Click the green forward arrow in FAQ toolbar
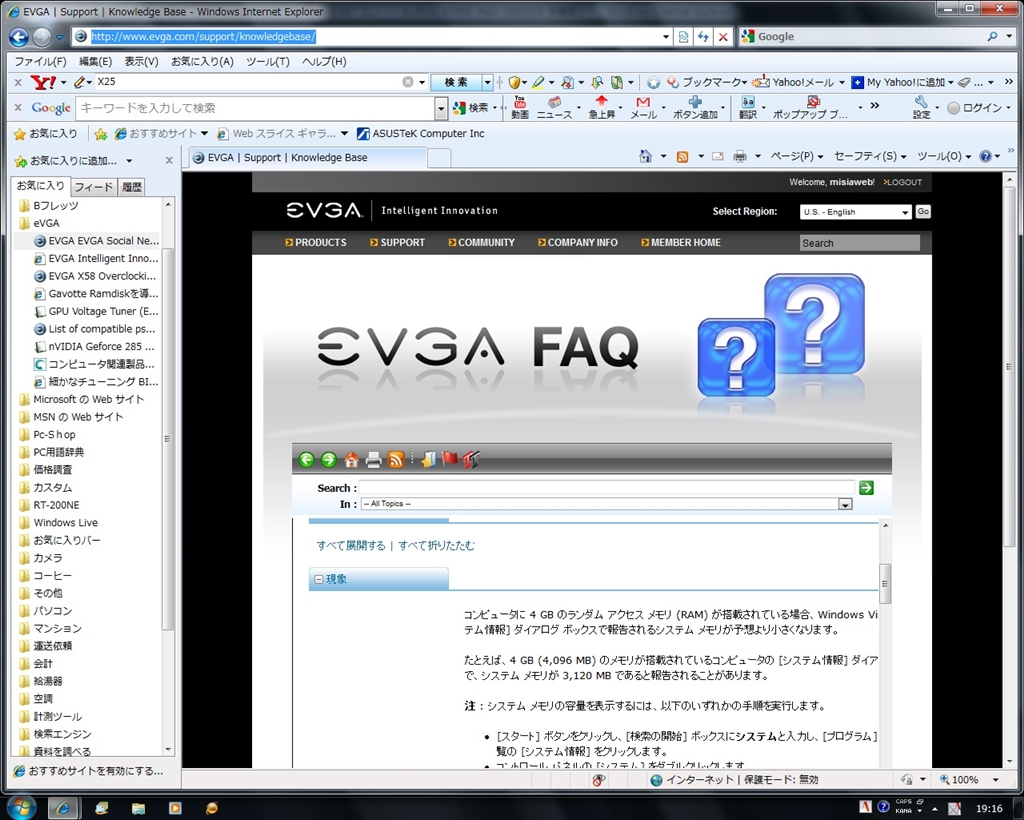The image size is (1024, 820). click(329, 460)
